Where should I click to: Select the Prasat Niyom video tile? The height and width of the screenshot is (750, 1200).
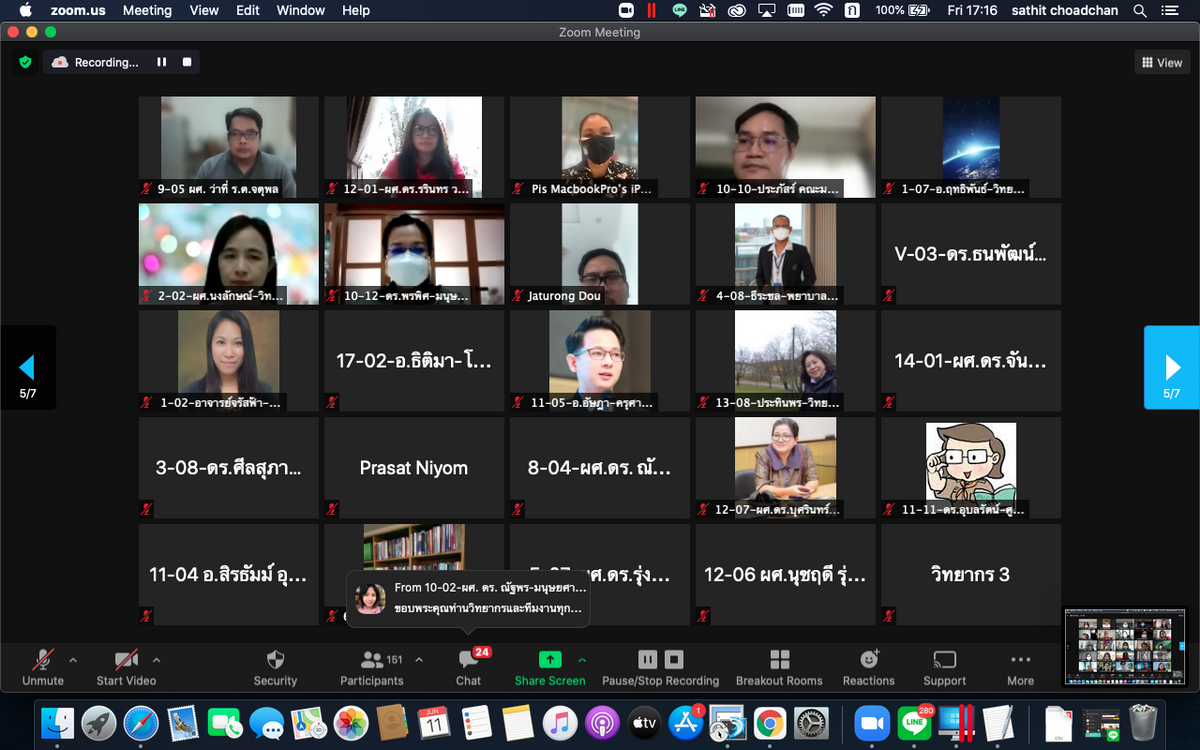[414, 468]
